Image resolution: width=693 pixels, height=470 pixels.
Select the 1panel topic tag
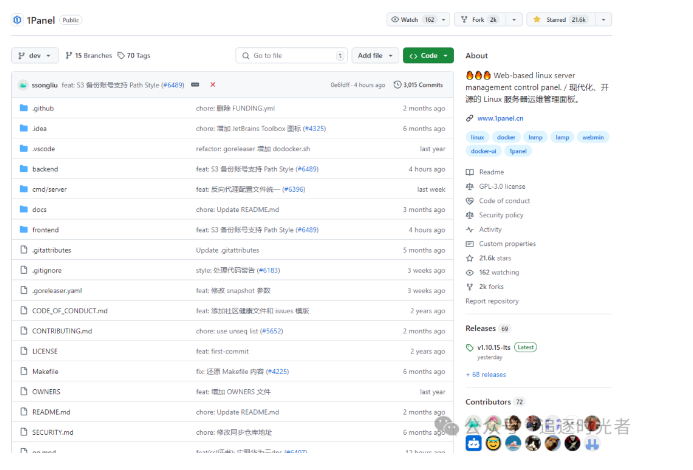[518, 151]
